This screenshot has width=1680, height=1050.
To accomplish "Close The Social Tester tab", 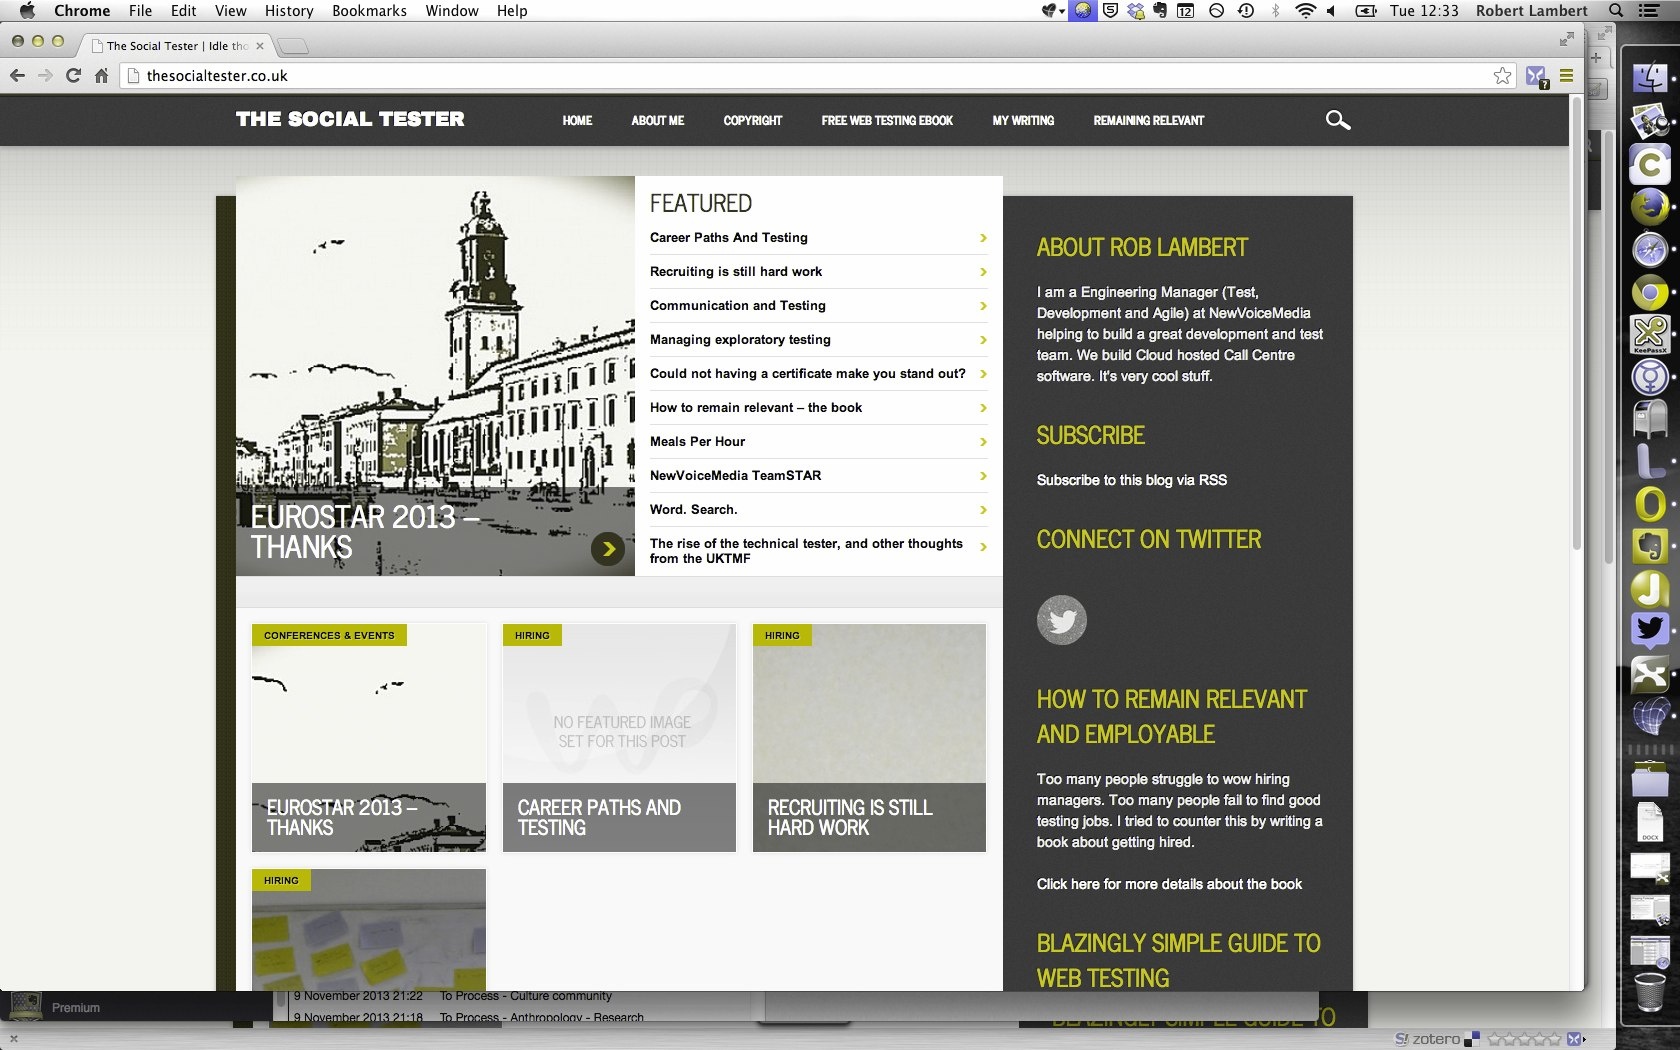I will 260,46.
